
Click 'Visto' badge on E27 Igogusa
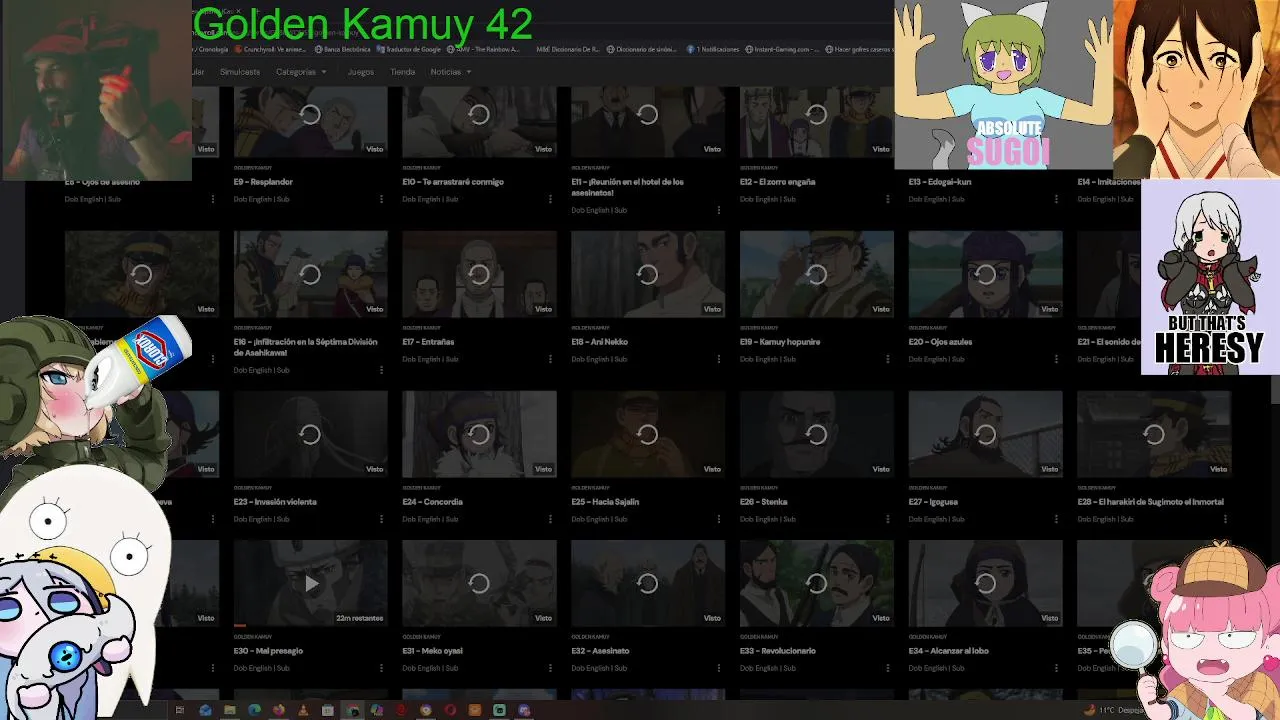pos(1049,469)
